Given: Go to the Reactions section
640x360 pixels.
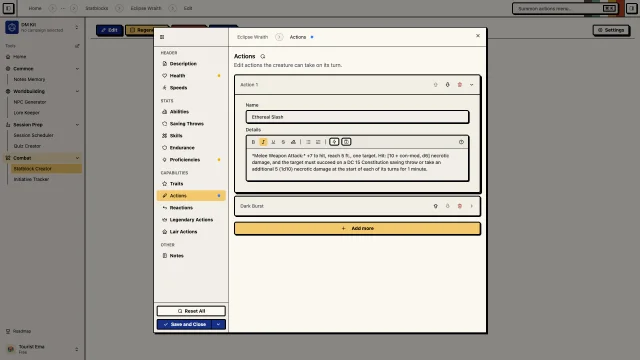Looking at the screenshot, I should 191,208.
